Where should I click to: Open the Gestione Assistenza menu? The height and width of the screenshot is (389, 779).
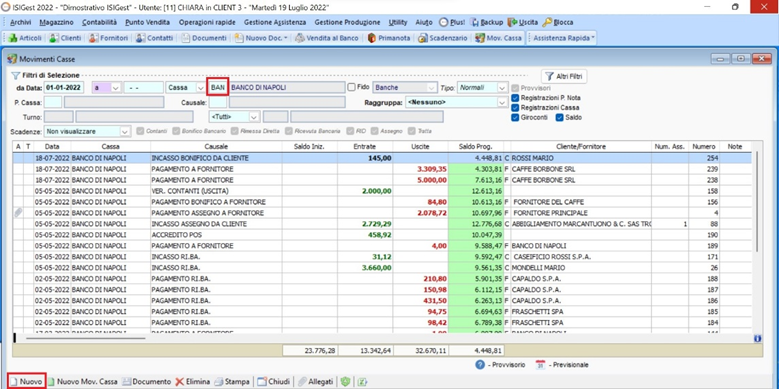275,22
